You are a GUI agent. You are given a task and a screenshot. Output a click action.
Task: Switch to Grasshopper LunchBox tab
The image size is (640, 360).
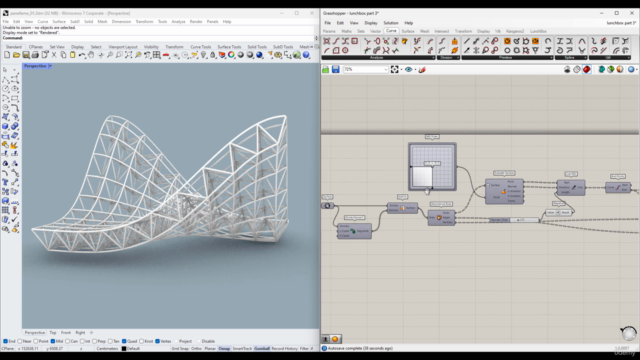coord(538,31)
